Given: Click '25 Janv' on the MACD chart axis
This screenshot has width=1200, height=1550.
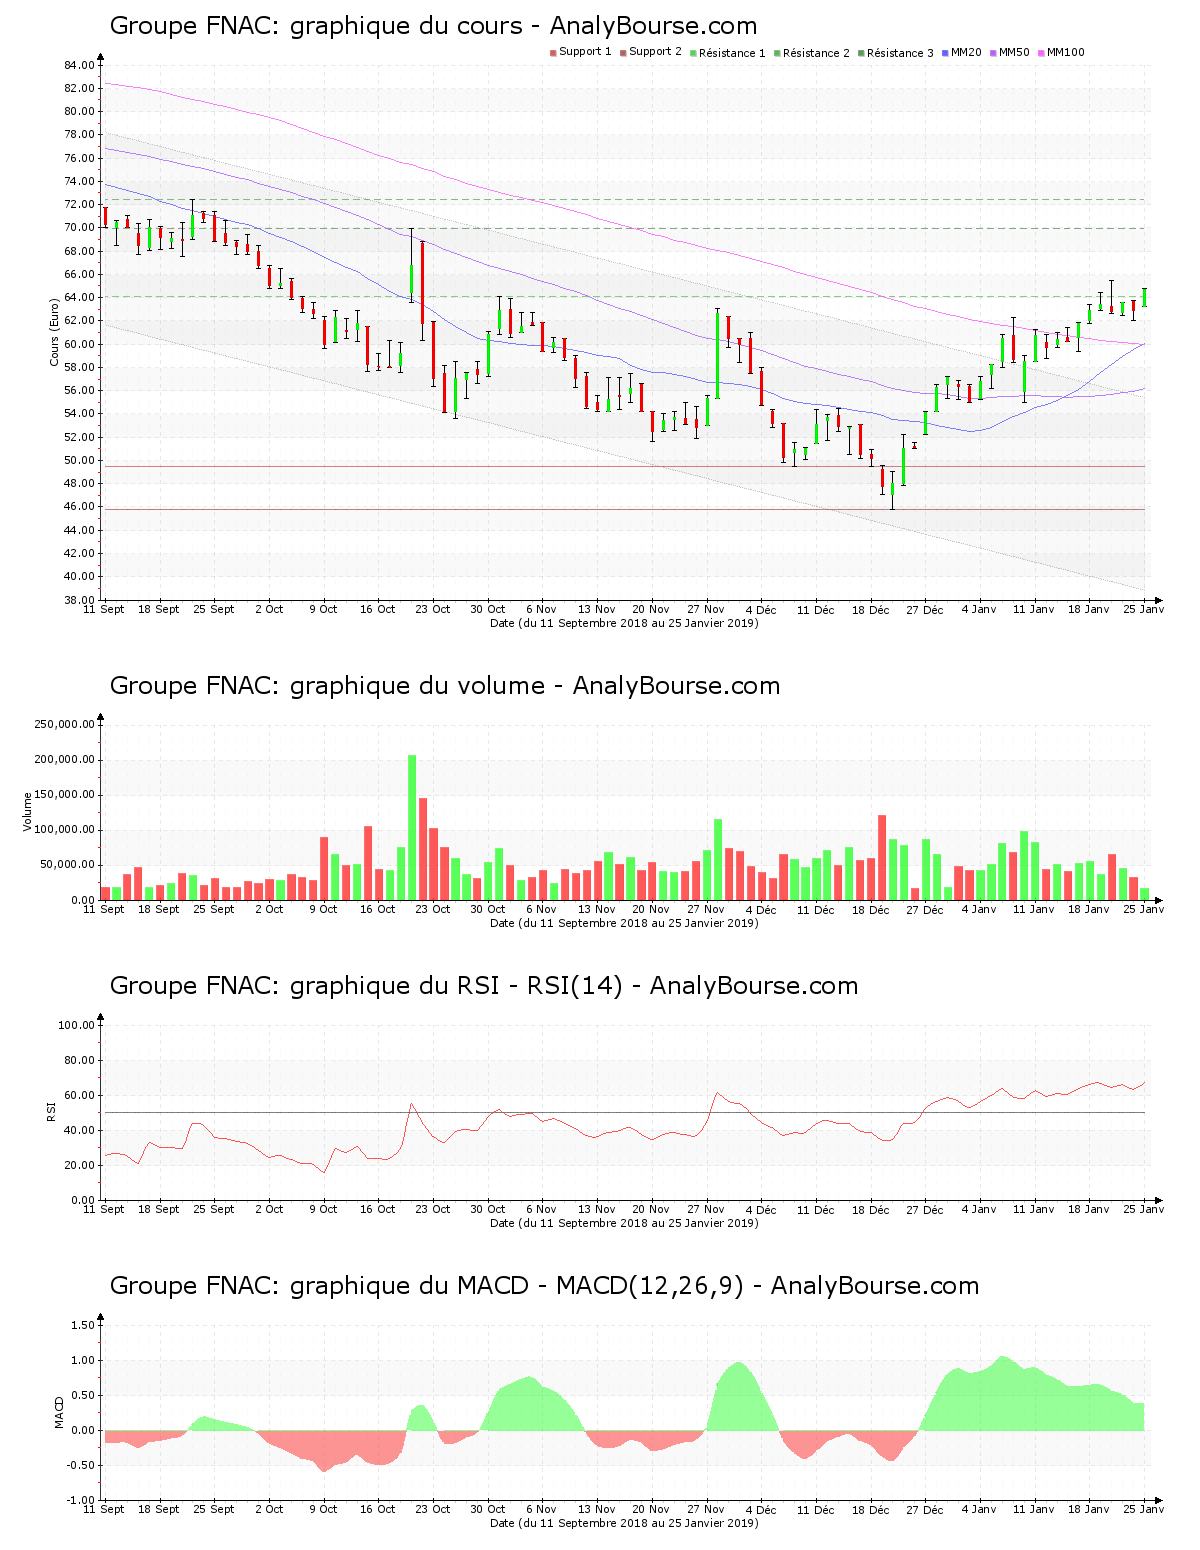Looking at the screenshot, I should [1144, 1509].
